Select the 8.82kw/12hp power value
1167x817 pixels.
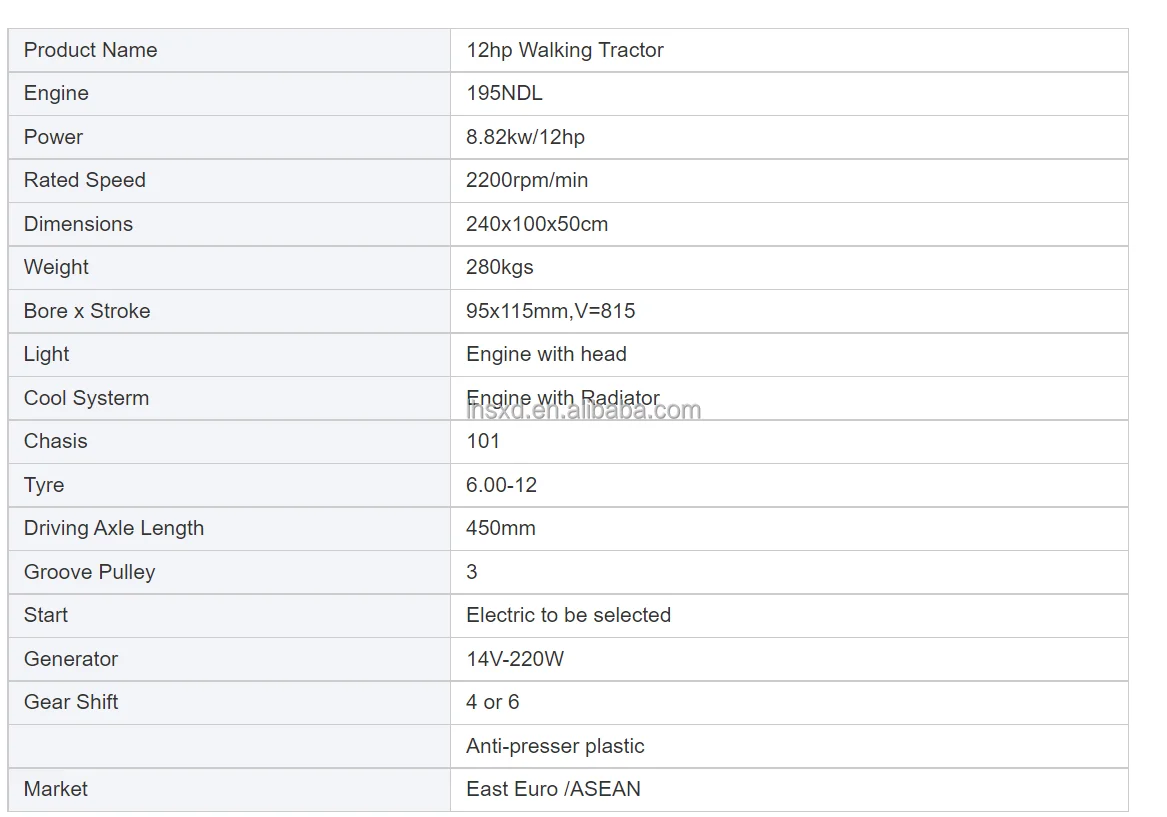pyautogui.click(x=525, y=137)
